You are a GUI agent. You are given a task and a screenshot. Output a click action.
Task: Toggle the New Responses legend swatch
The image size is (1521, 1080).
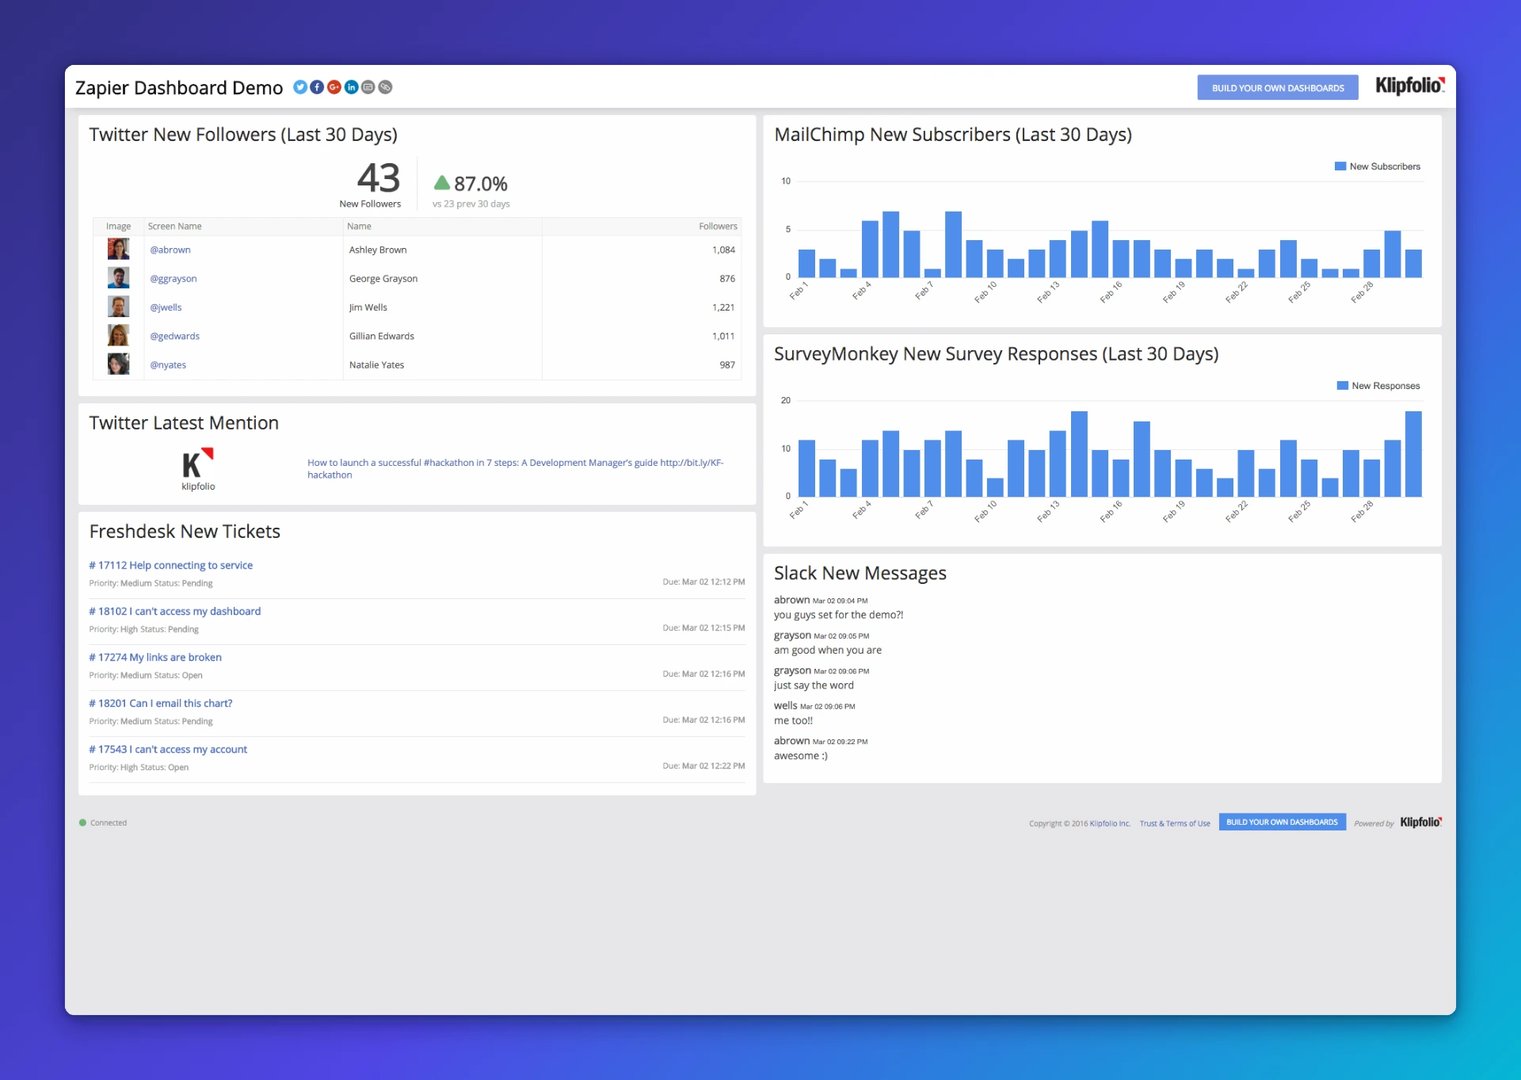[x=1342, y=385]
